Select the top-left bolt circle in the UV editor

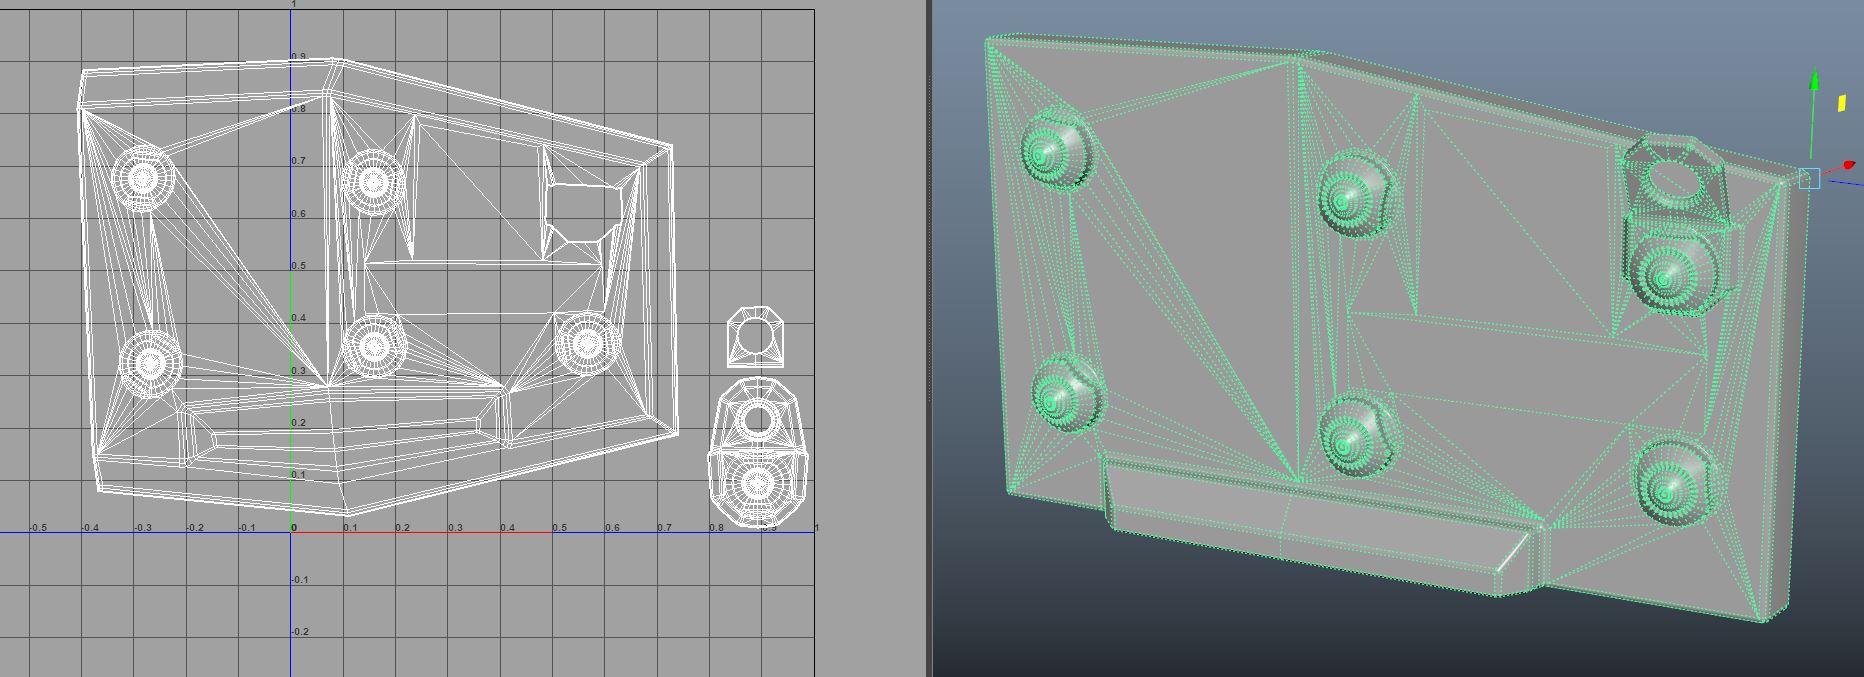pyautogui.click(x=143, y=178)
